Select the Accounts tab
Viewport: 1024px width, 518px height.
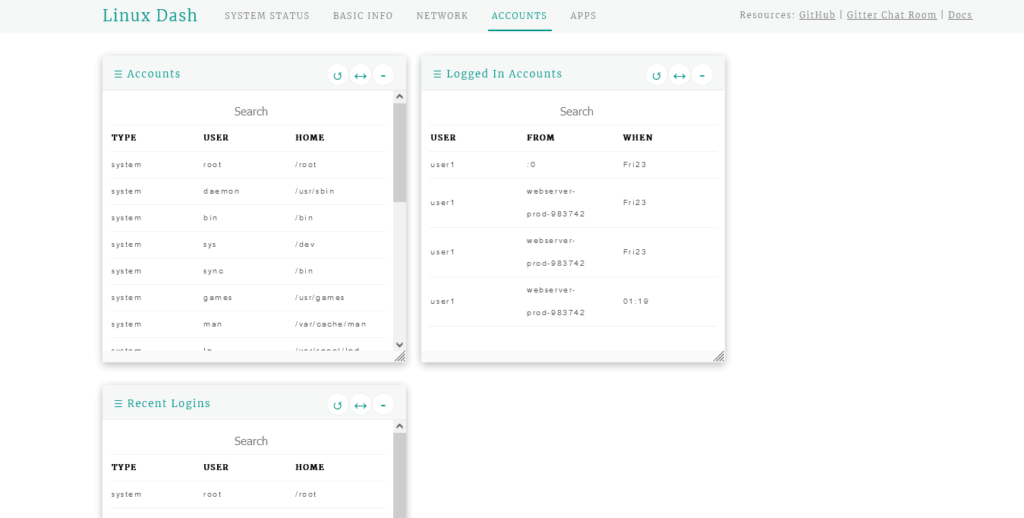519,16
